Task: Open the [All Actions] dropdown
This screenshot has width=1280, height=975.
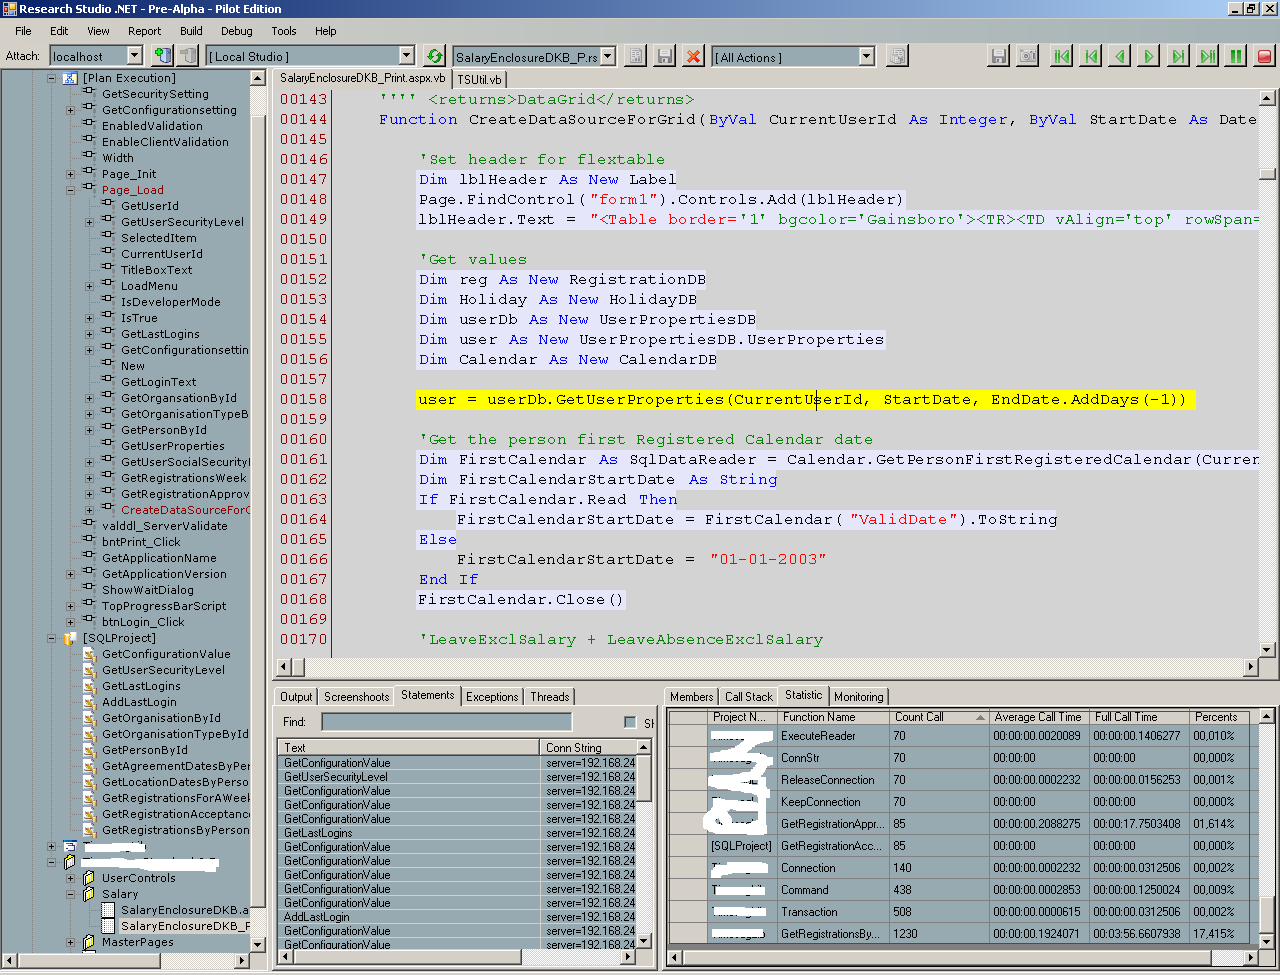Action: [866, 57]
